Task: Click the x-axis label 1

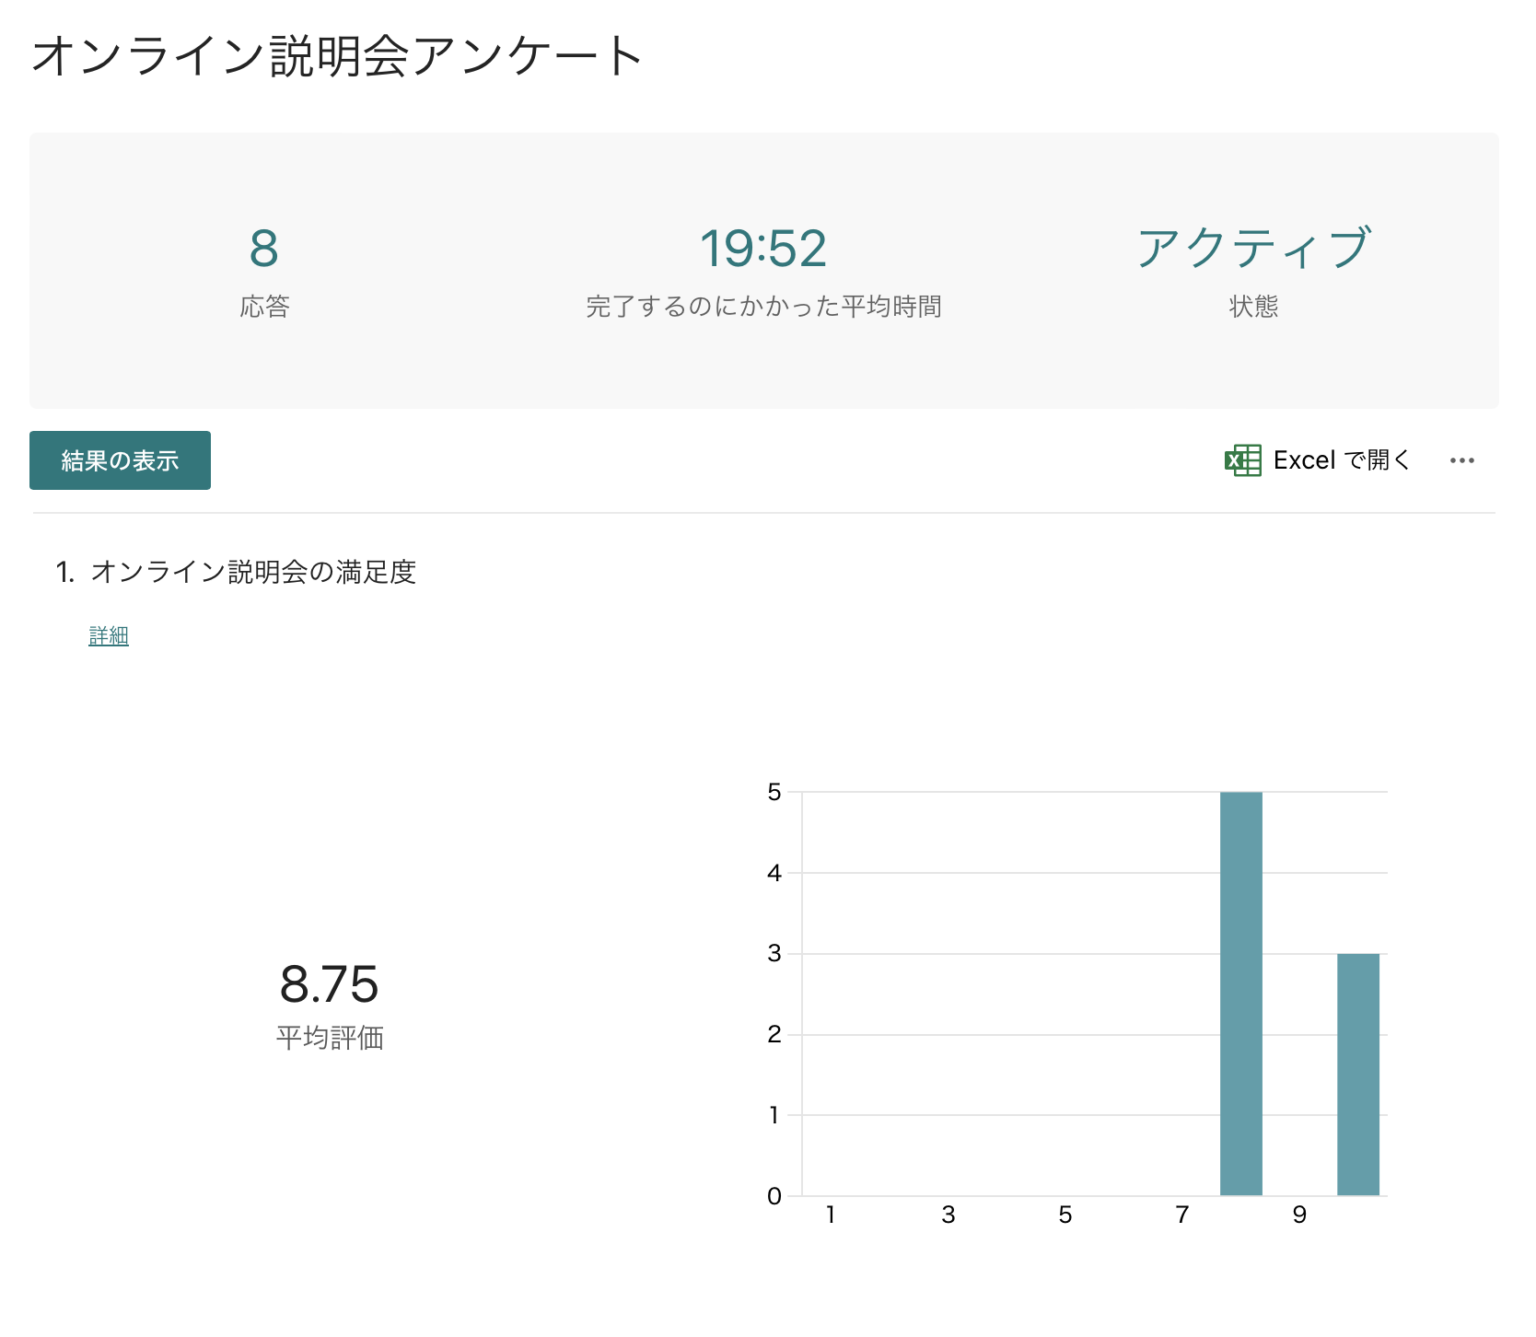Action: (x=830, y=1214)
